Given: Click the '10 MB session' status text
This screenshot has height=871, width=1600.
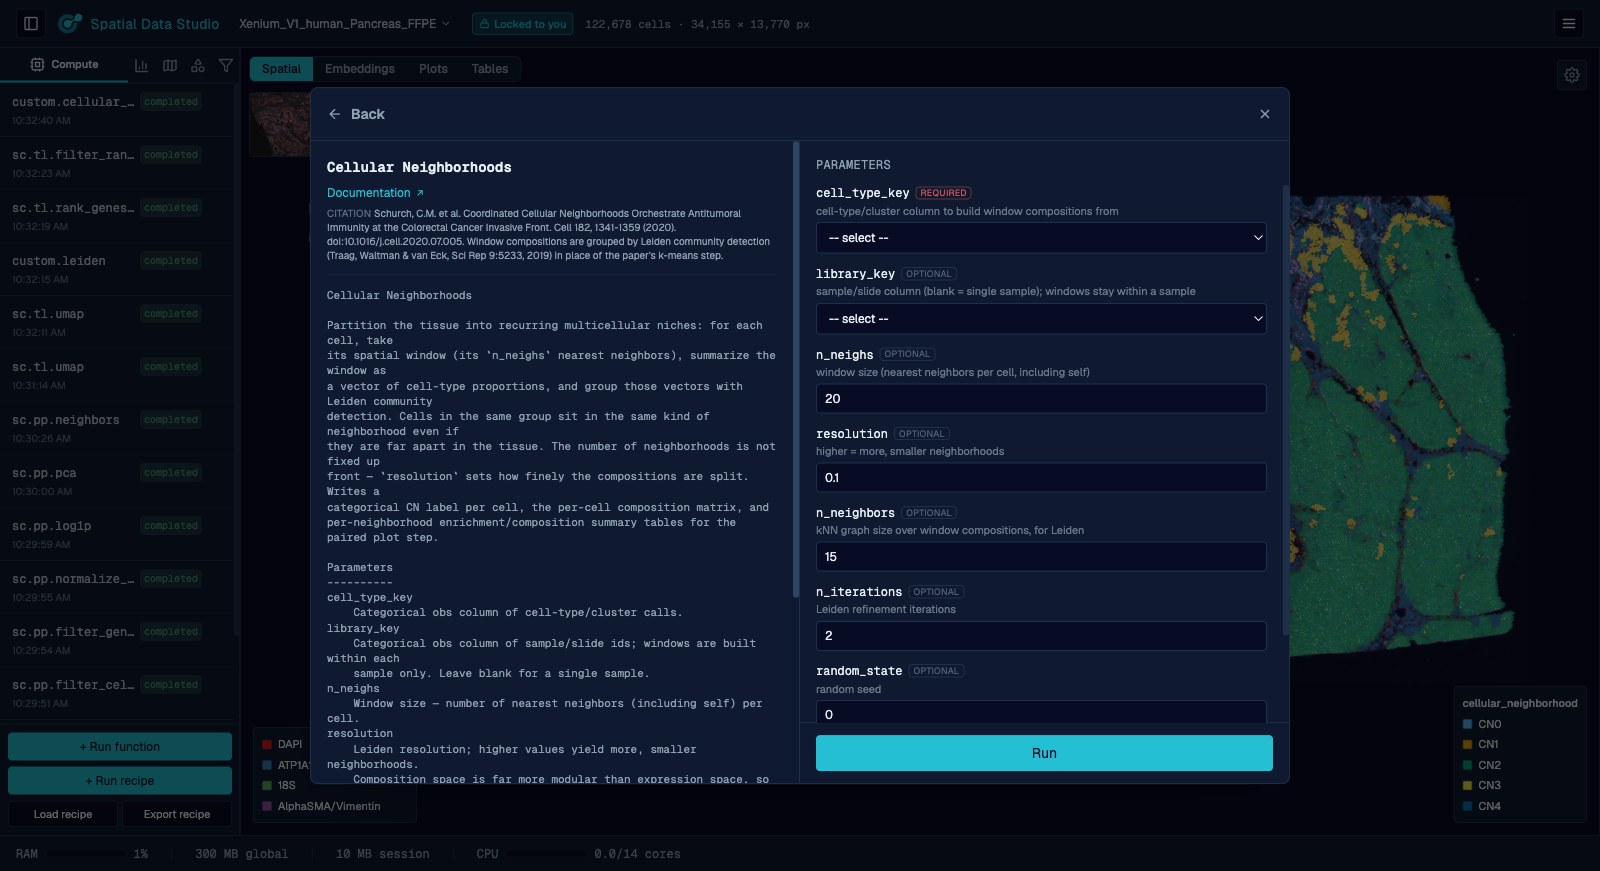Looking at the screenshot, I should click(383, 854).
